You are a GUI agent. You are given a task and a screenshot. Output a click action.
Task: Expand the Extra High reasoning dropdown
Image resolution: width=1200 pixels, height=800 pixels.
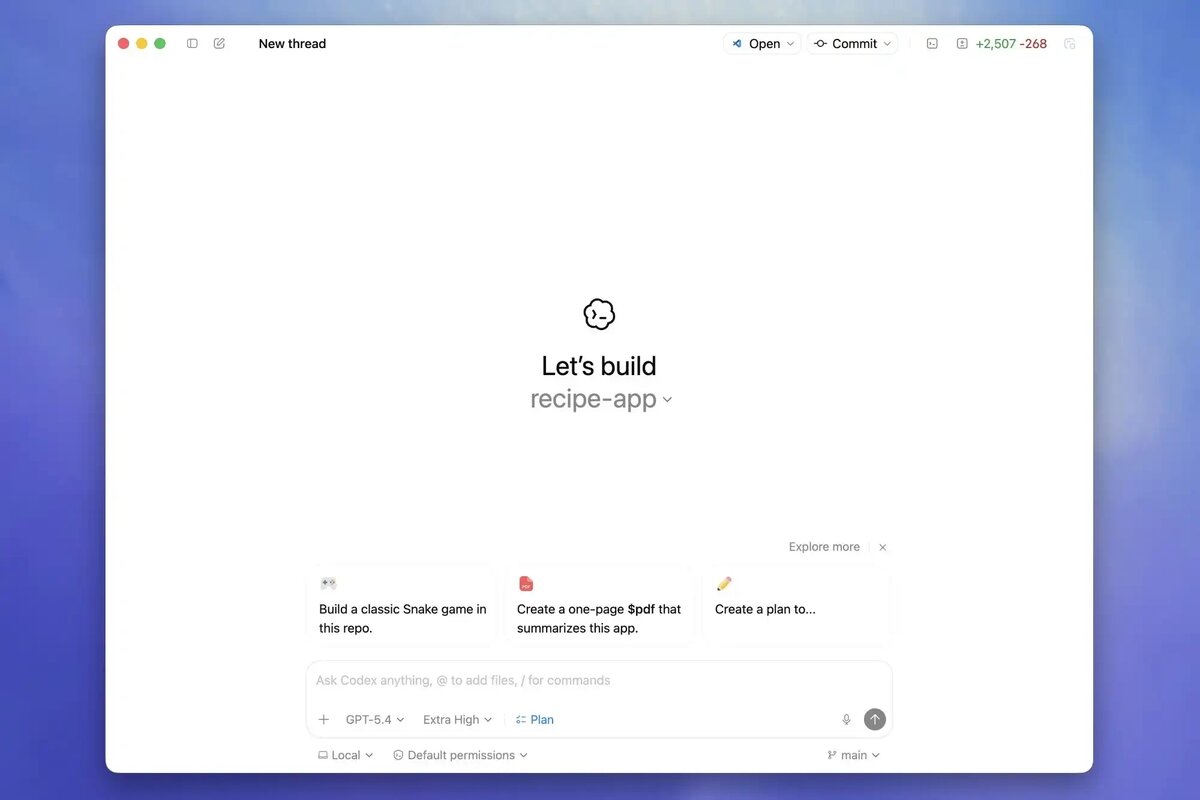(x=456, y=719)
